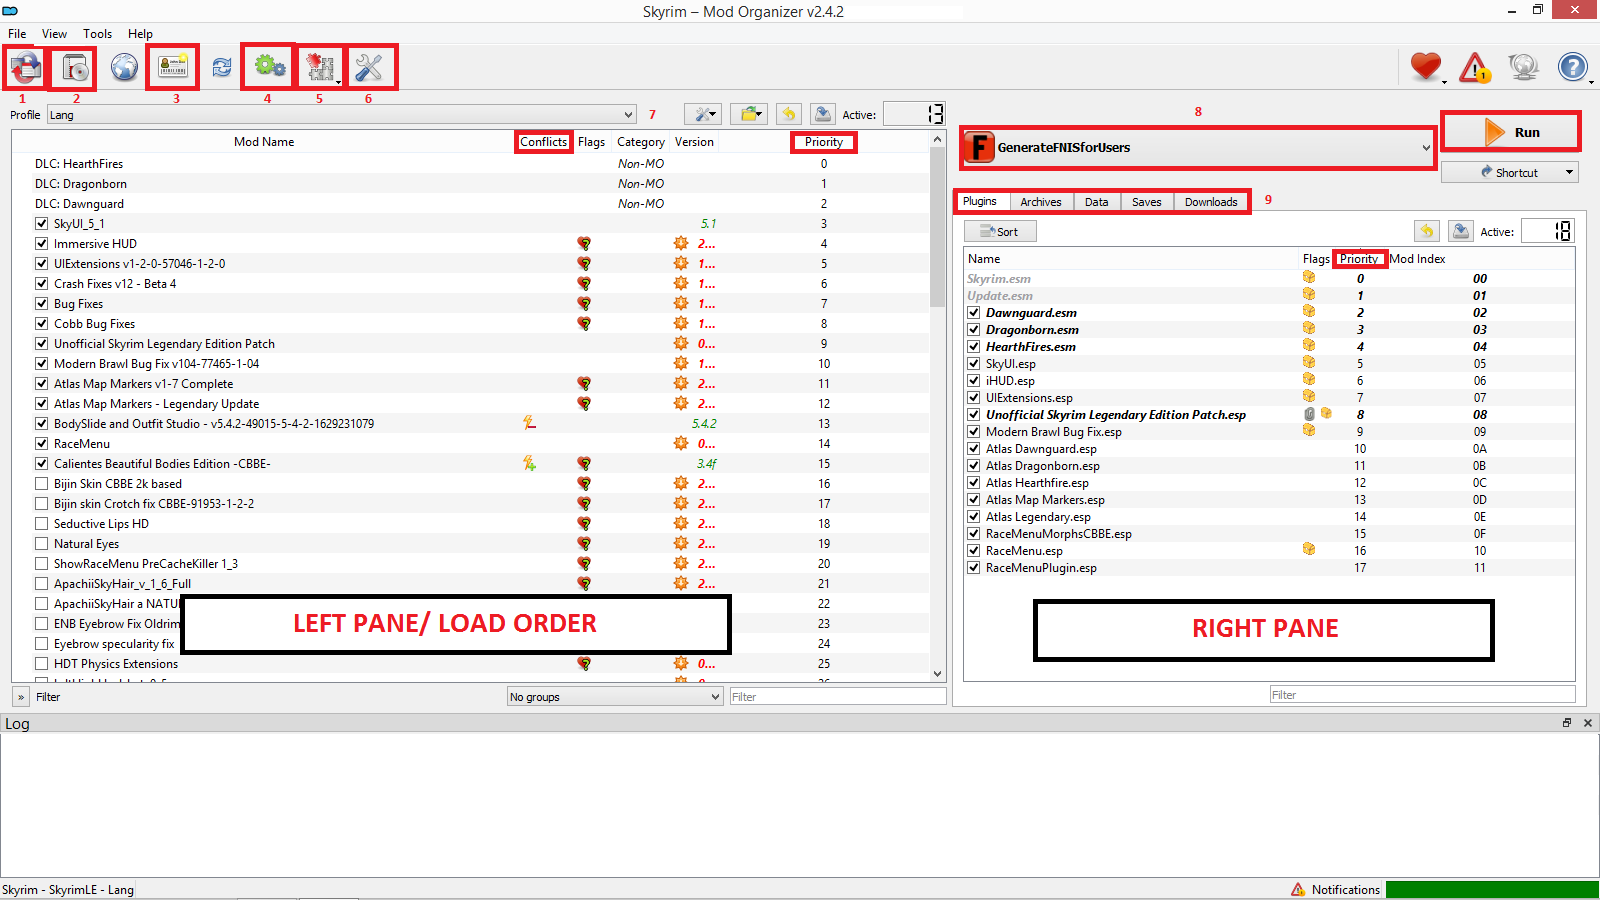Open the puzzle-piece tools plugin icon
Viewport: 1600px width, 900px height.
[320, 68]
